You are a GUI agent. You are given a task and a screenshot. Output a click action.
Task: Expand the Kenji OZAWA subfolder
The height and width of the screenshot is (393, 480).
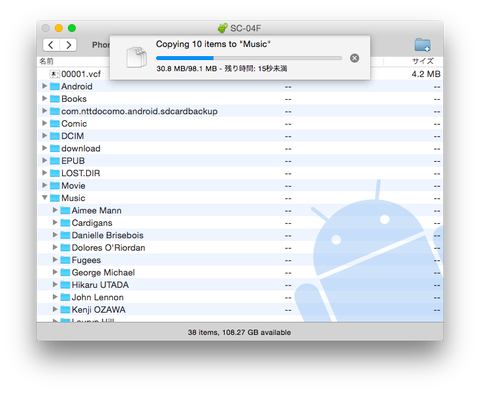click(55, 309)
